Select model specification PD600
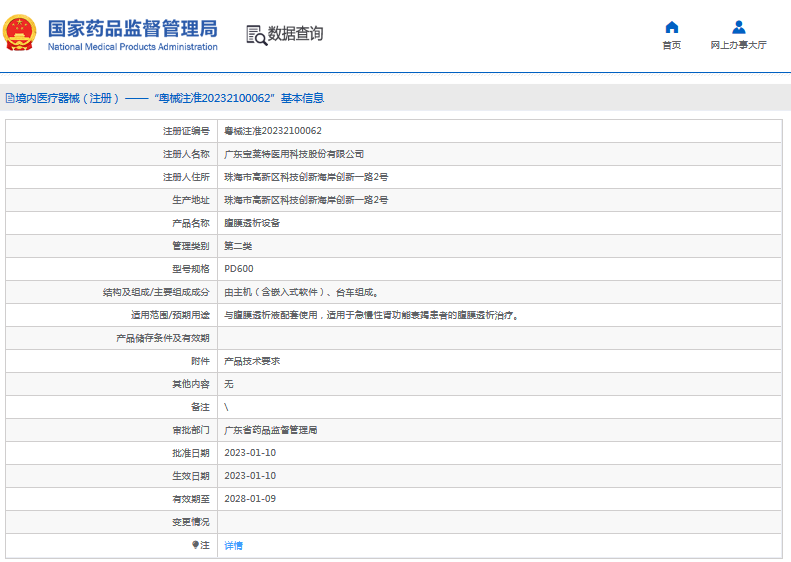Image resolution: width=791 pixels, height=562 pixels. [x=239, y=269]
